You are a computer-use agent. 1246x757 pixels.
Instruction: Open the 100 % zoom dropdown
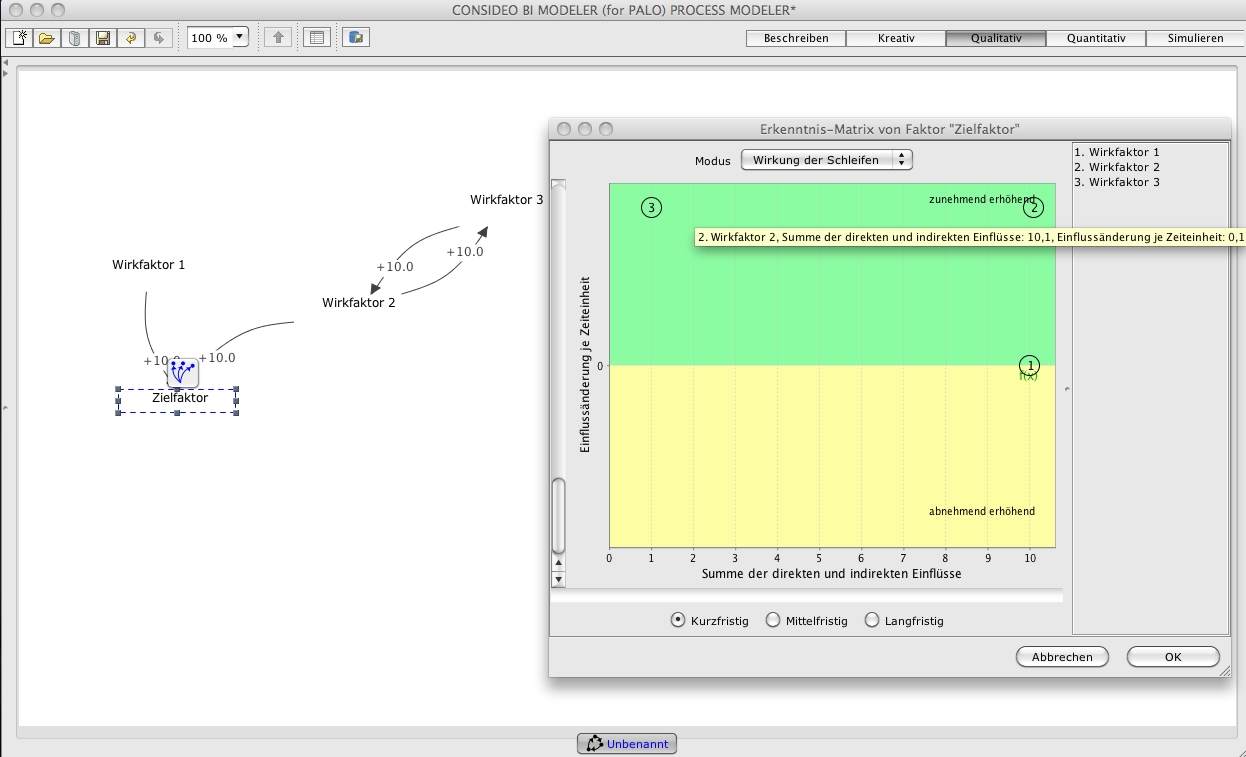click(x=239, y=38)
